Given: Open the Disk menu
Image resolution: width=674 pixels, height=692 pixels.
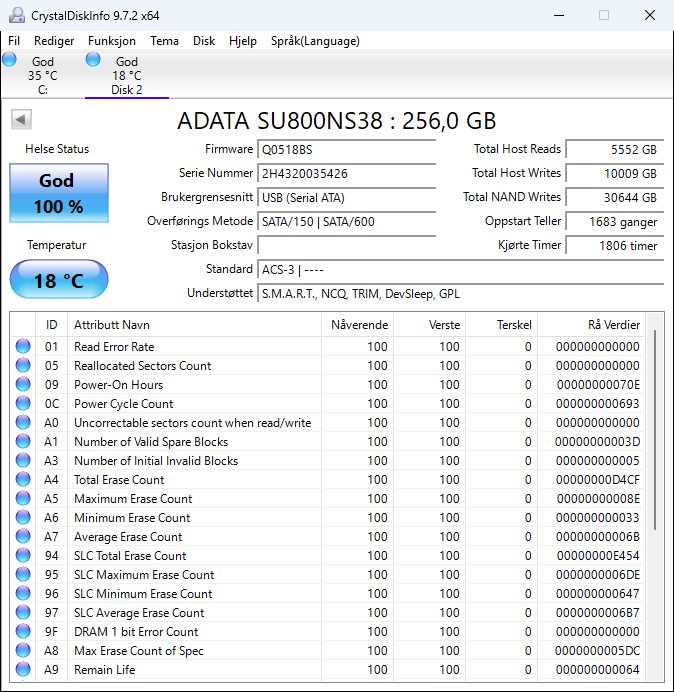Looking at the screenshot, I should coord(204,41).
